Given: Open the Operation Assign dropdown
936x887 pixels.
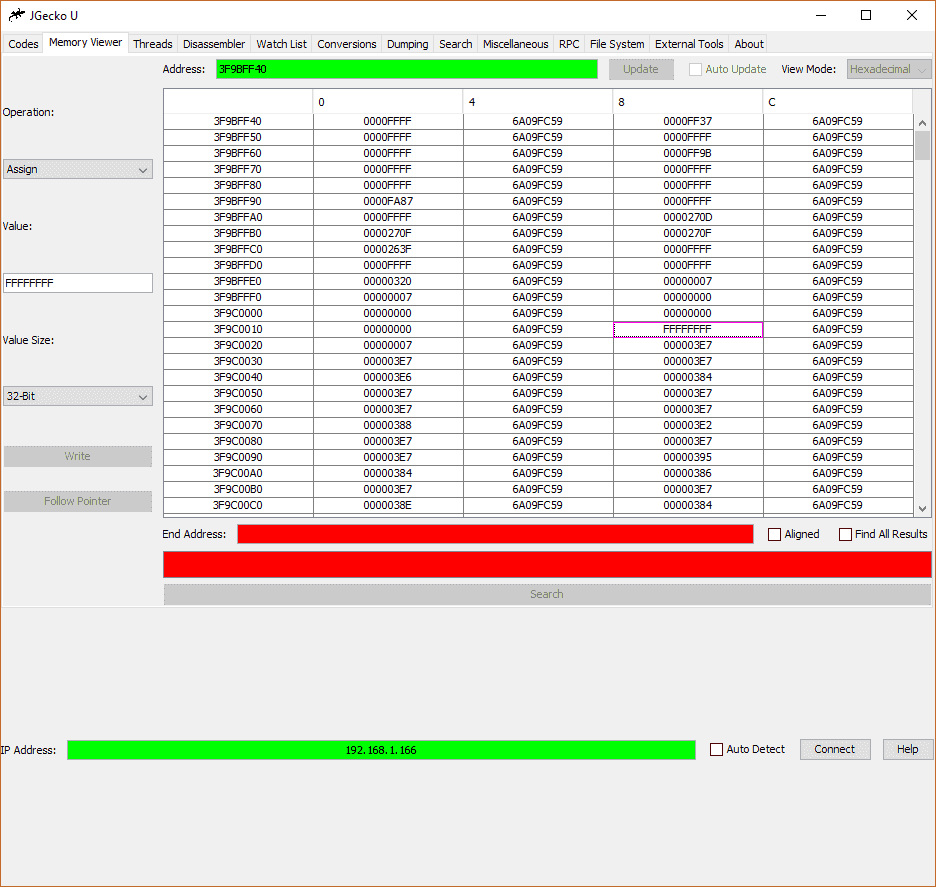Looking at the screenshot, I should click(x=78, y=170).
